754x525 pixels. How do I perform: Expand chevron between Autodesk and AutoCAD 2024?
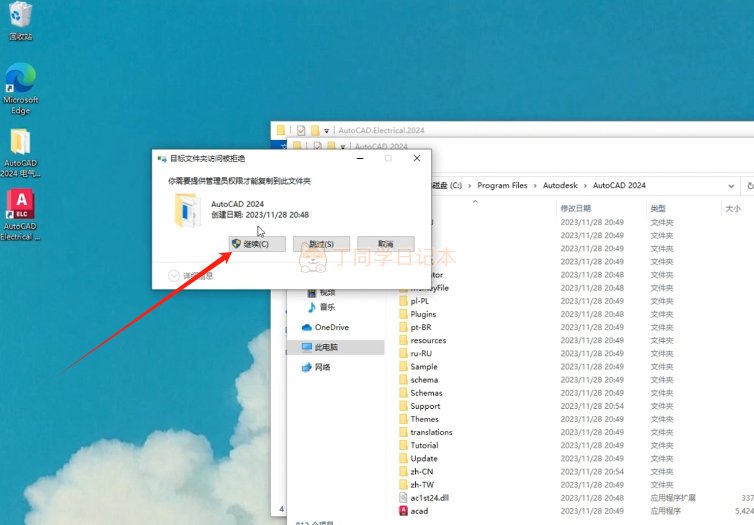pyautogui.click(x=585, y=186)
